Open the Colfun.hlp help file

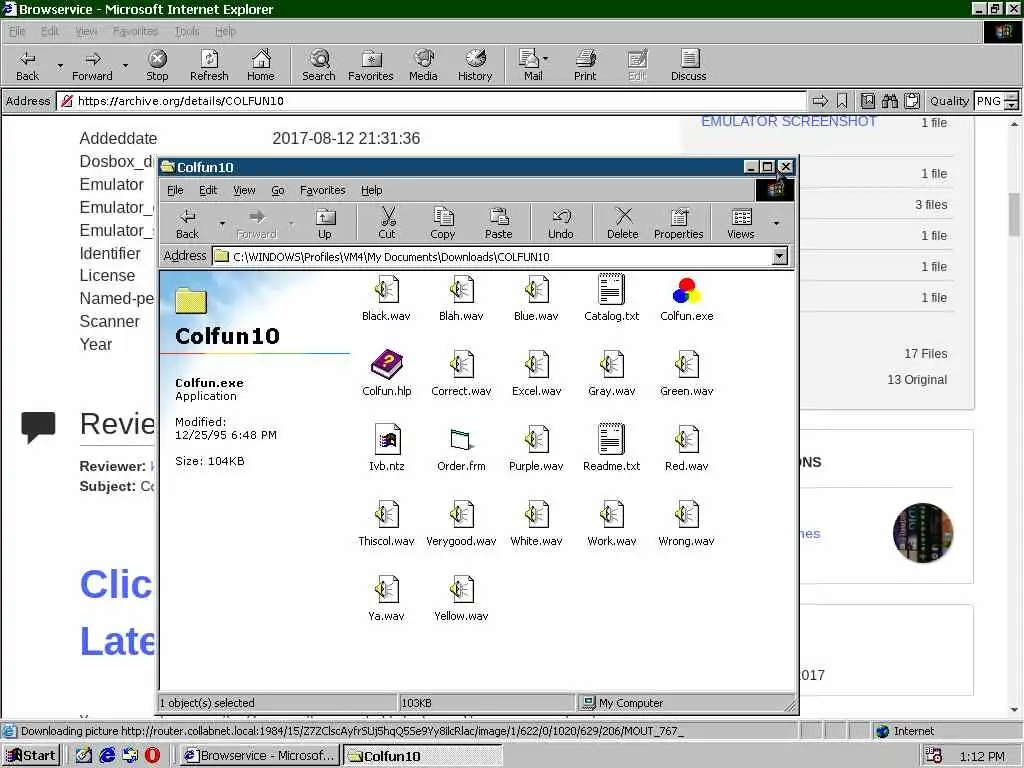[387, 373]
